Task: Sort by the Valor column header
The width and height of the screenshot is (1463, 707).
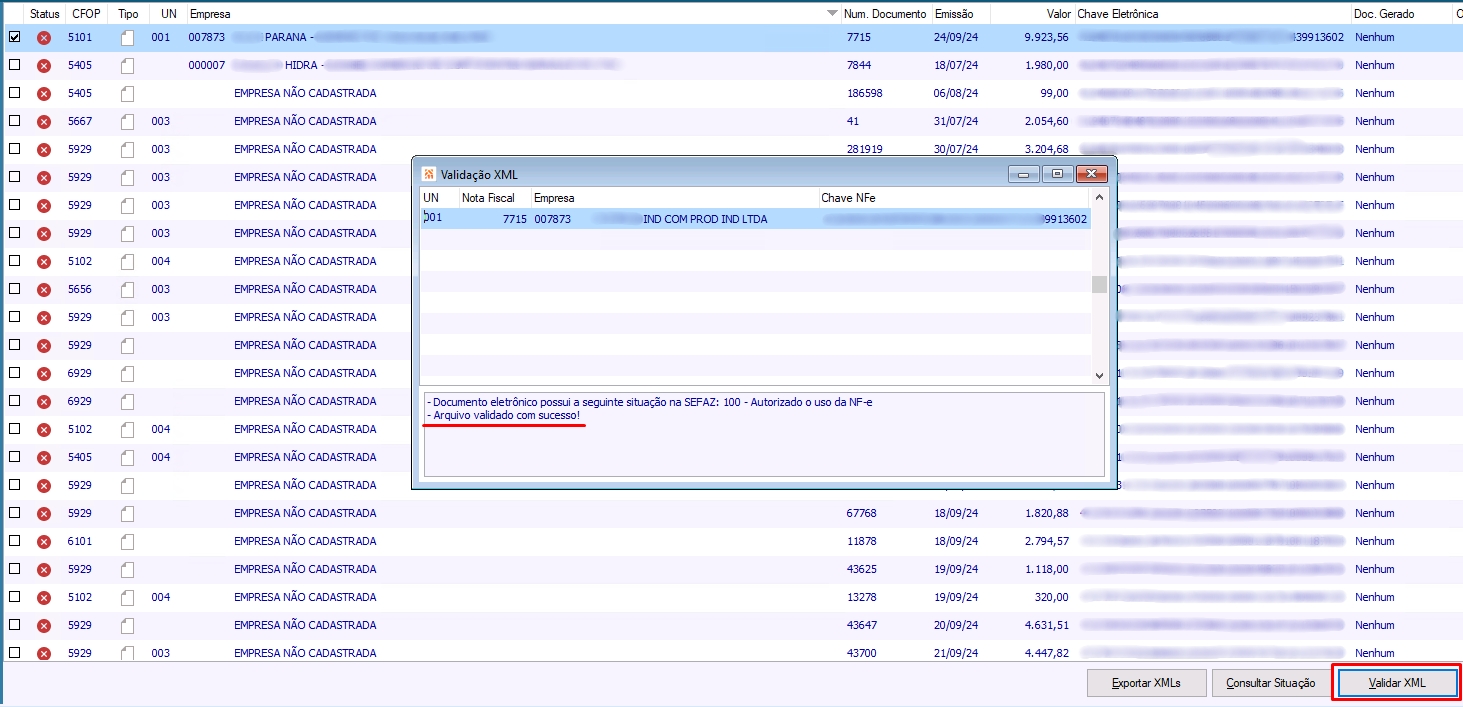Action: click(x=1031, y=15)
